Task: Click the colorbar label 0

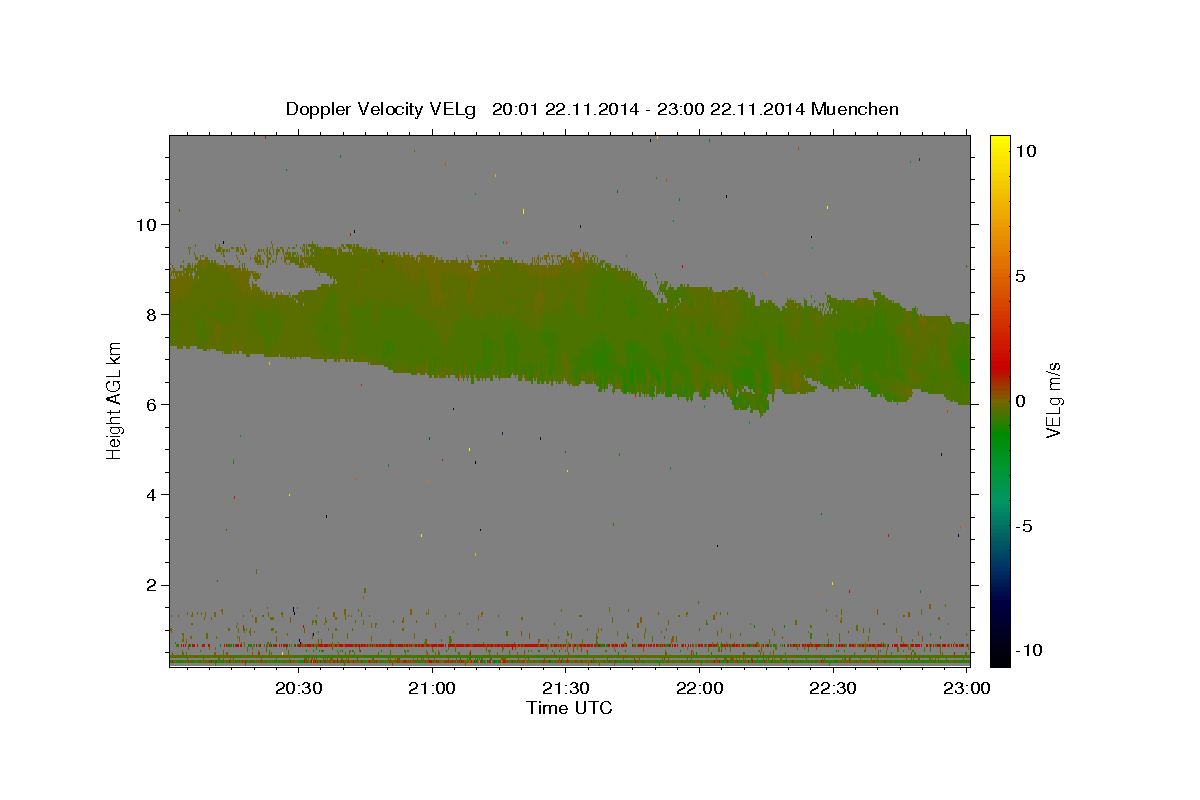Action: tap(1020, 401)
